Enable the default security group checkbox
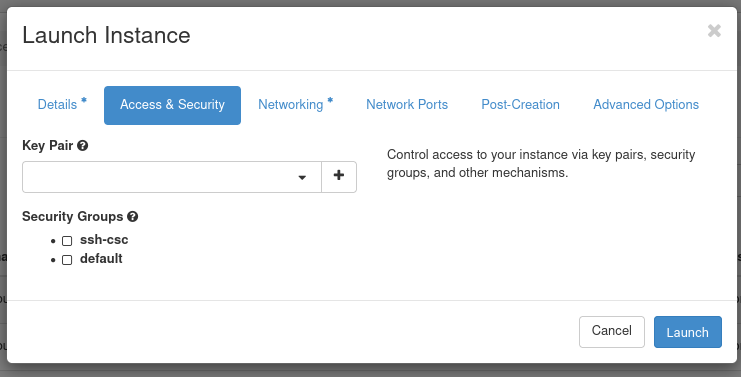Image resolution: width=741 pixels, height=377 pixels. [x=67, y=260]
